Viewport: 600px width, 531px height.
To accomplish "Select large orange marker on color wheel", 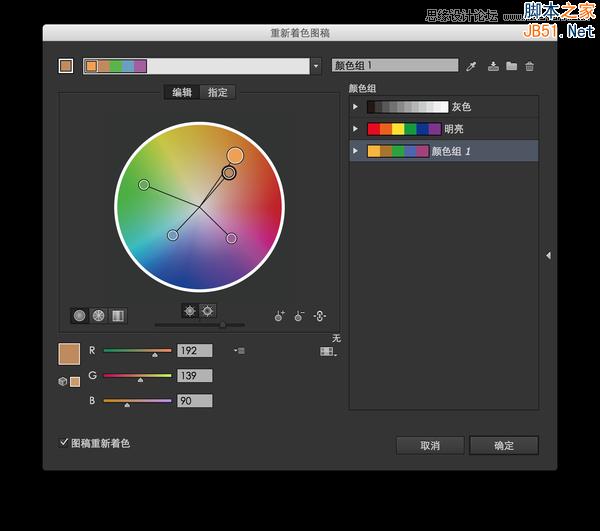I will [235, 156].
